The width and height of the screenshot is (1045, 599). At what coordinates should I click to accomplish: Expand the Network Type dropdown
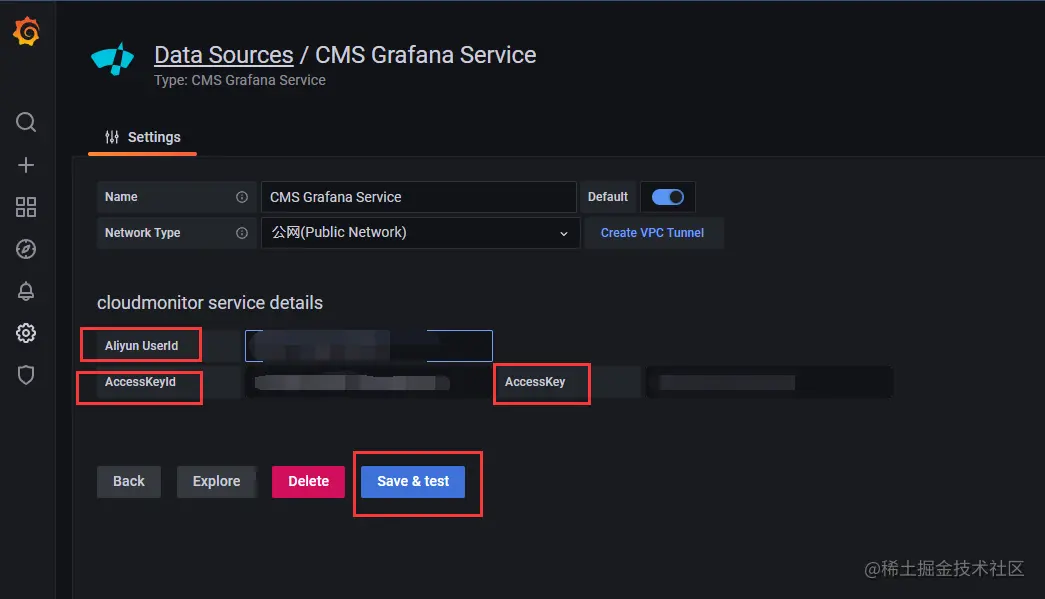pyautogui.click(x=421, y=233)
